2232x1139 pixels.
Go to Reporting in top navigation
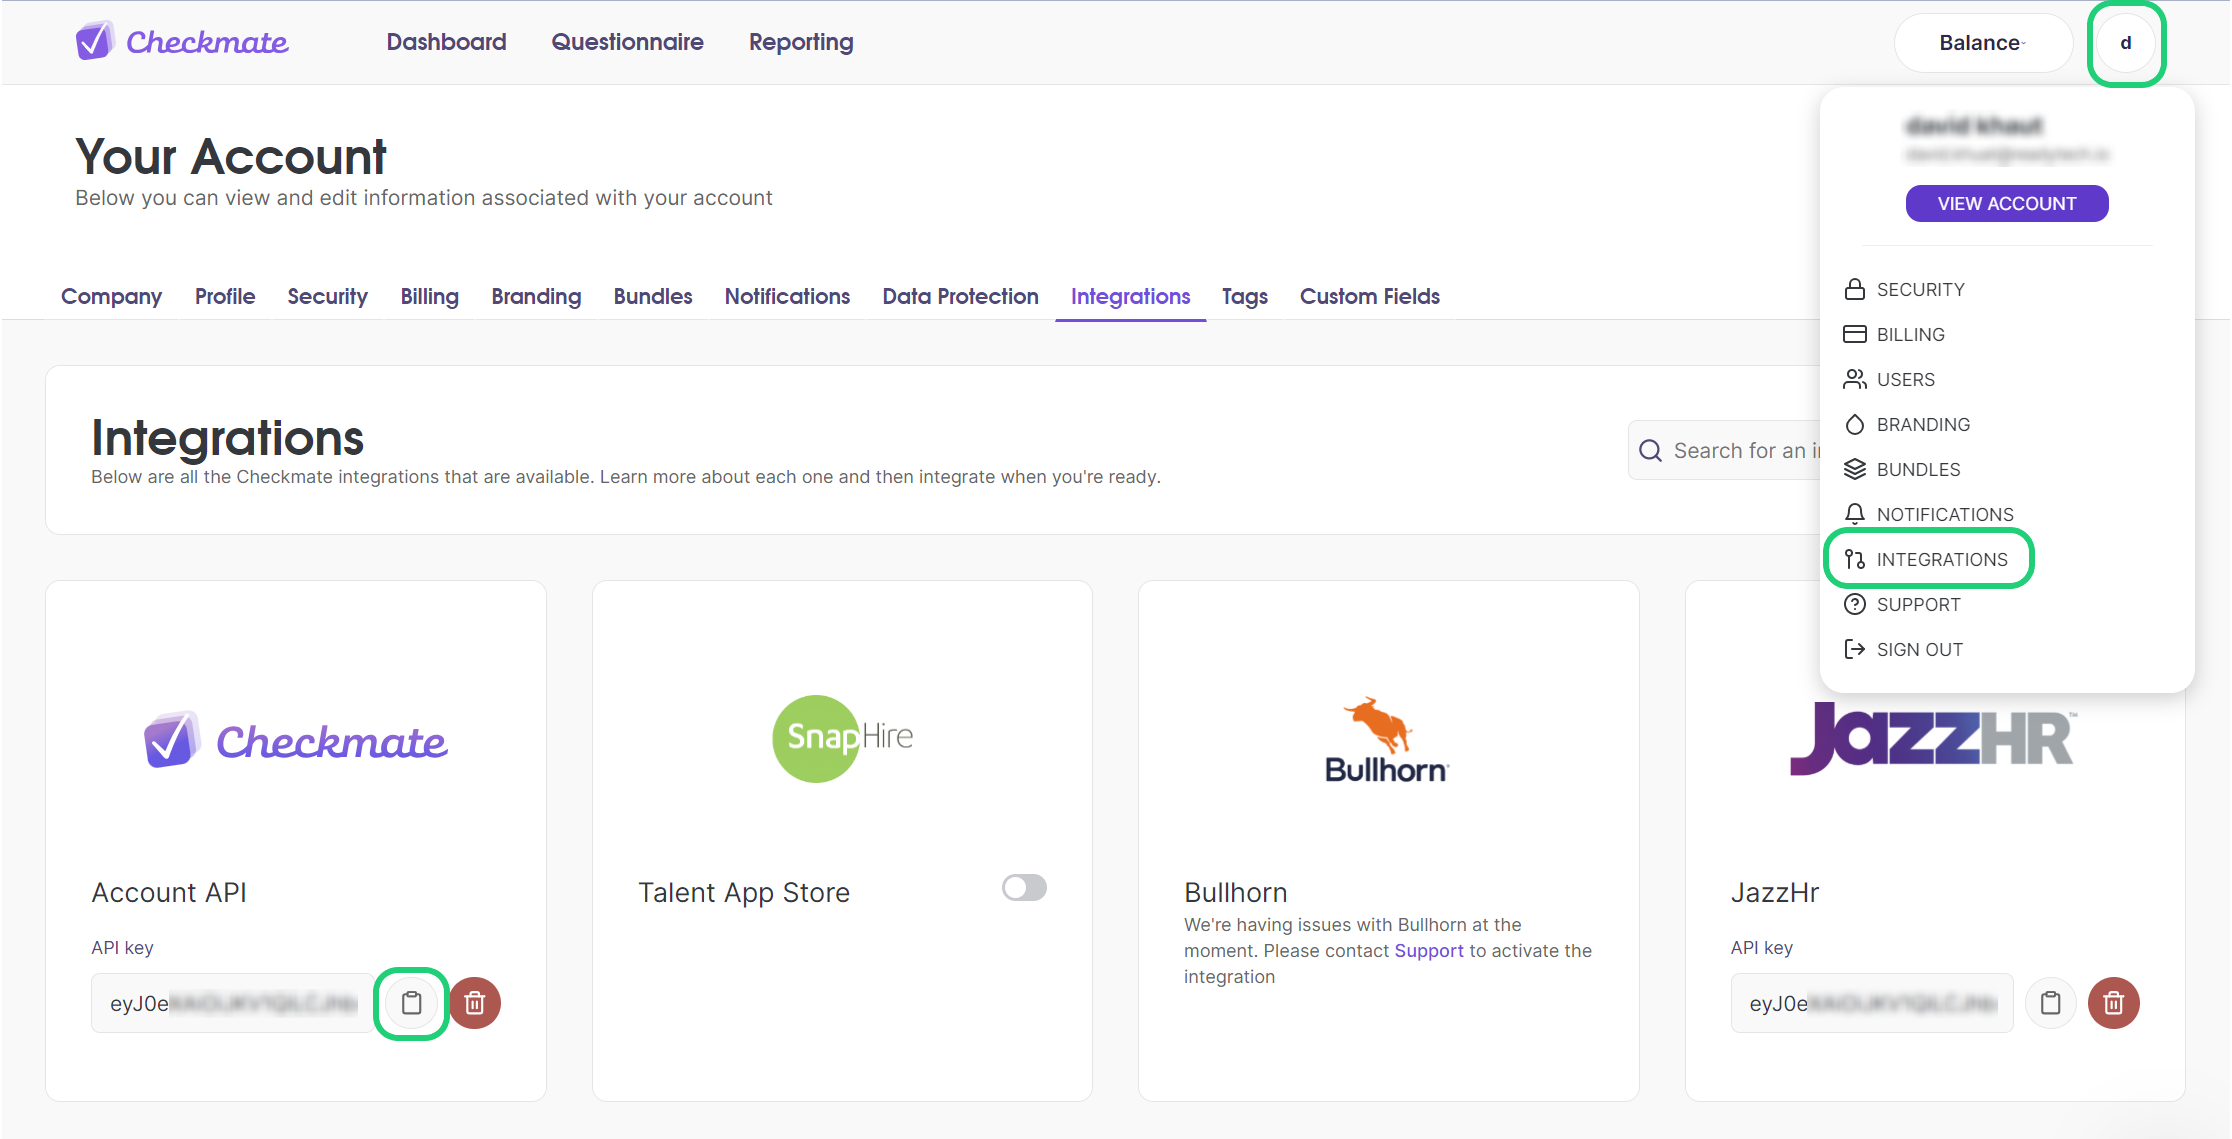tap(801, 42)
